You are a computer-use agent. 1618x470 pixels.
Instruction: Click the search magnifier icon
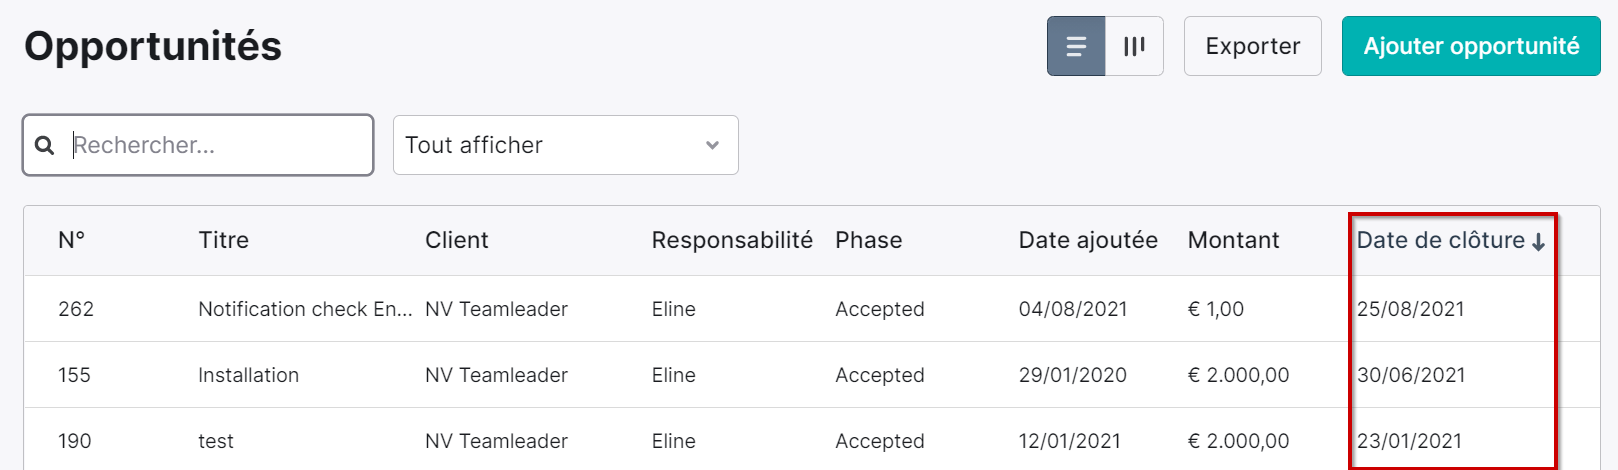[x=44, y=146]
